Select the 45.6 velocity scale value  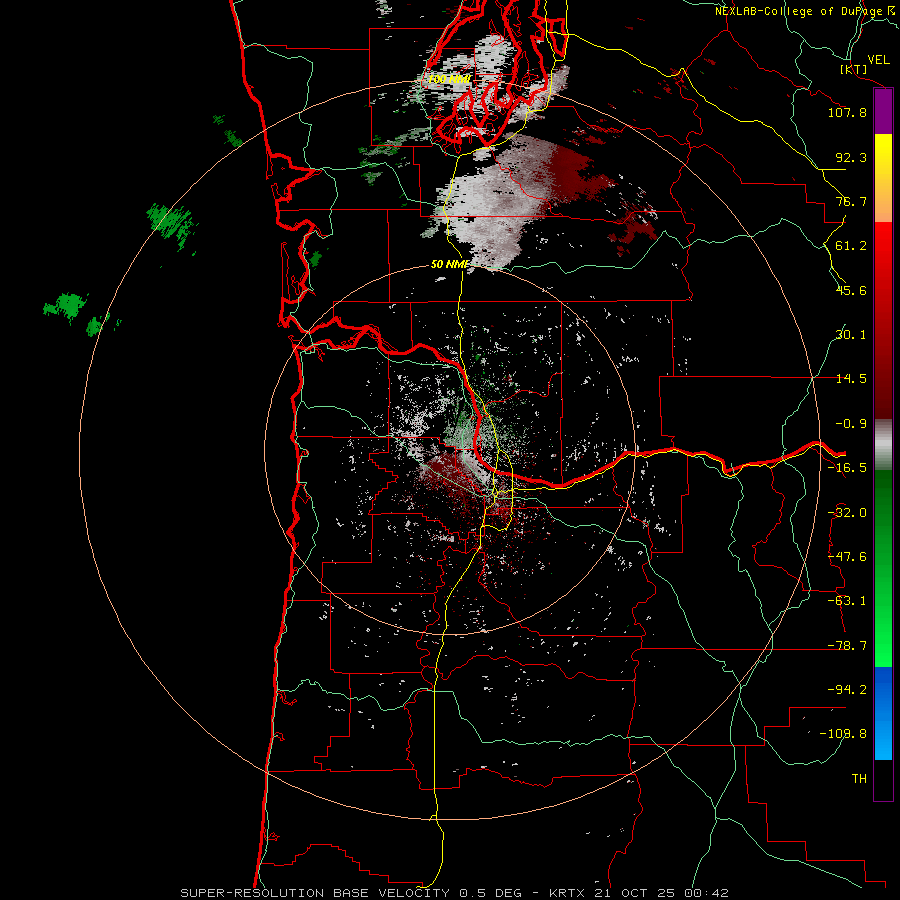[851, 290]
